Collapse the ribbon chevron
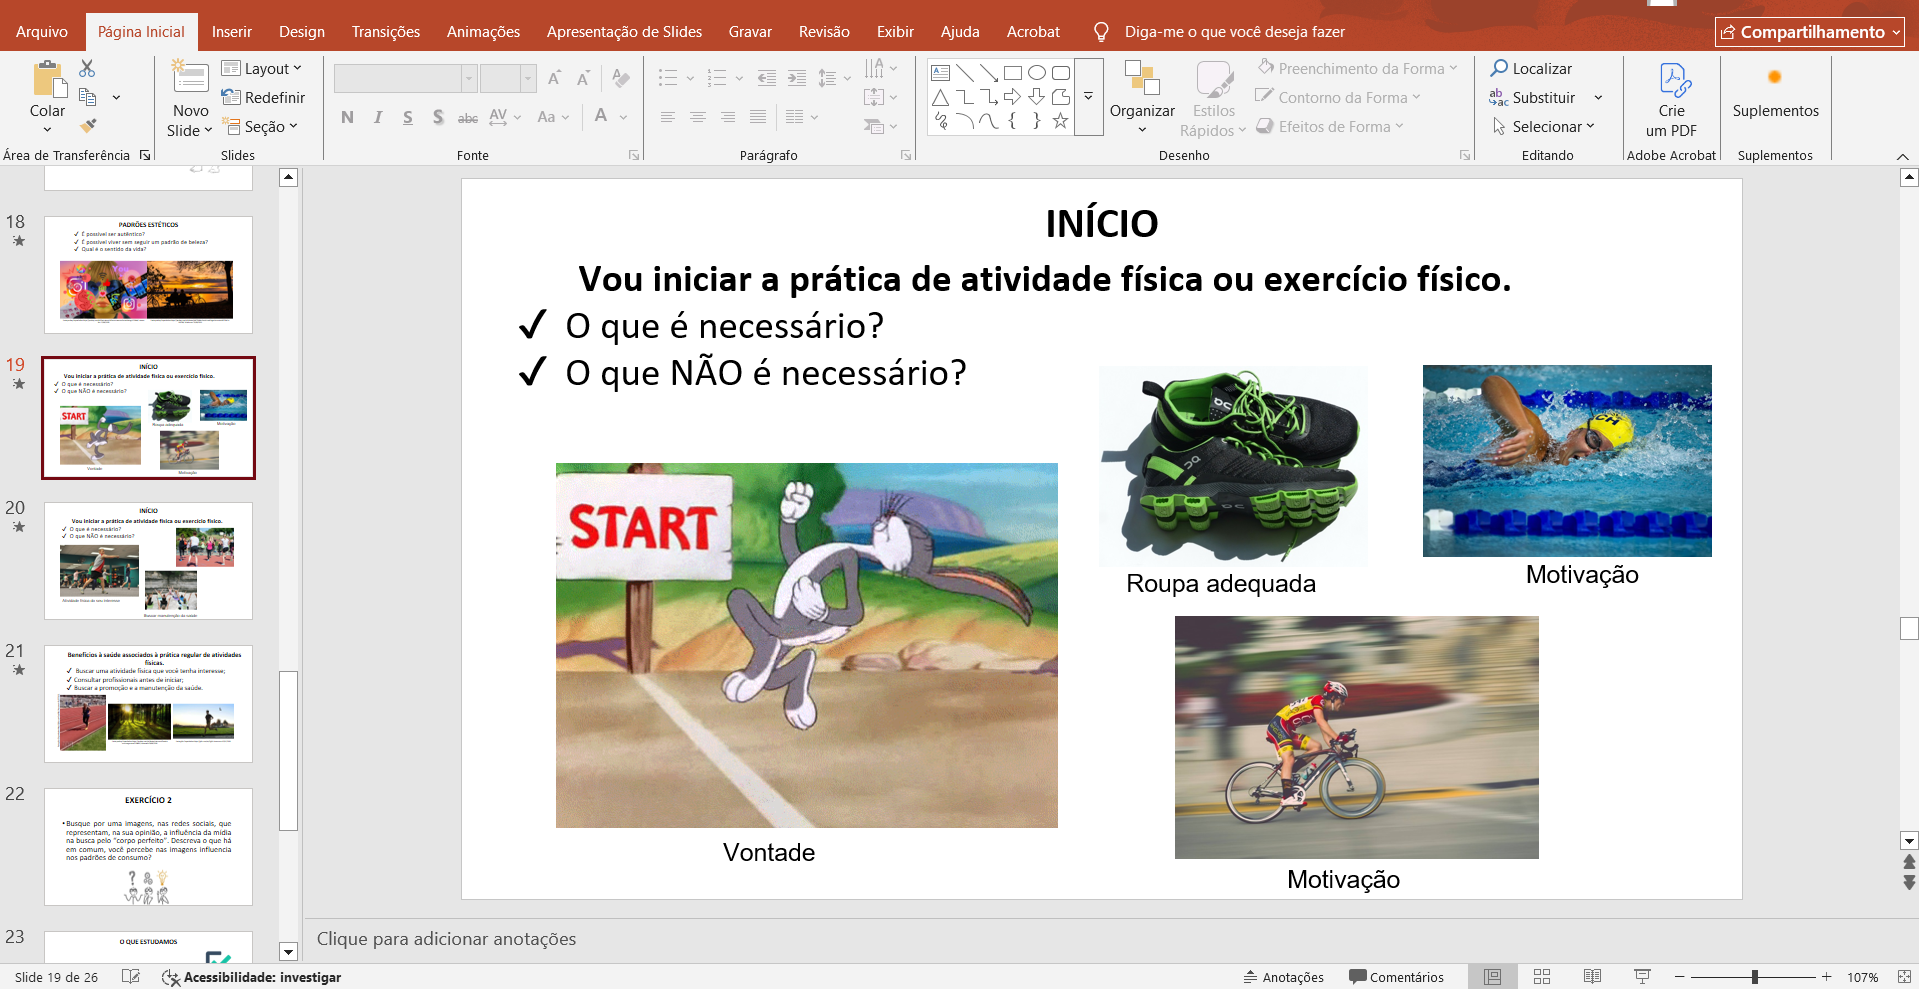Viewport: 1919px width, 989px height. [1902, 156]
